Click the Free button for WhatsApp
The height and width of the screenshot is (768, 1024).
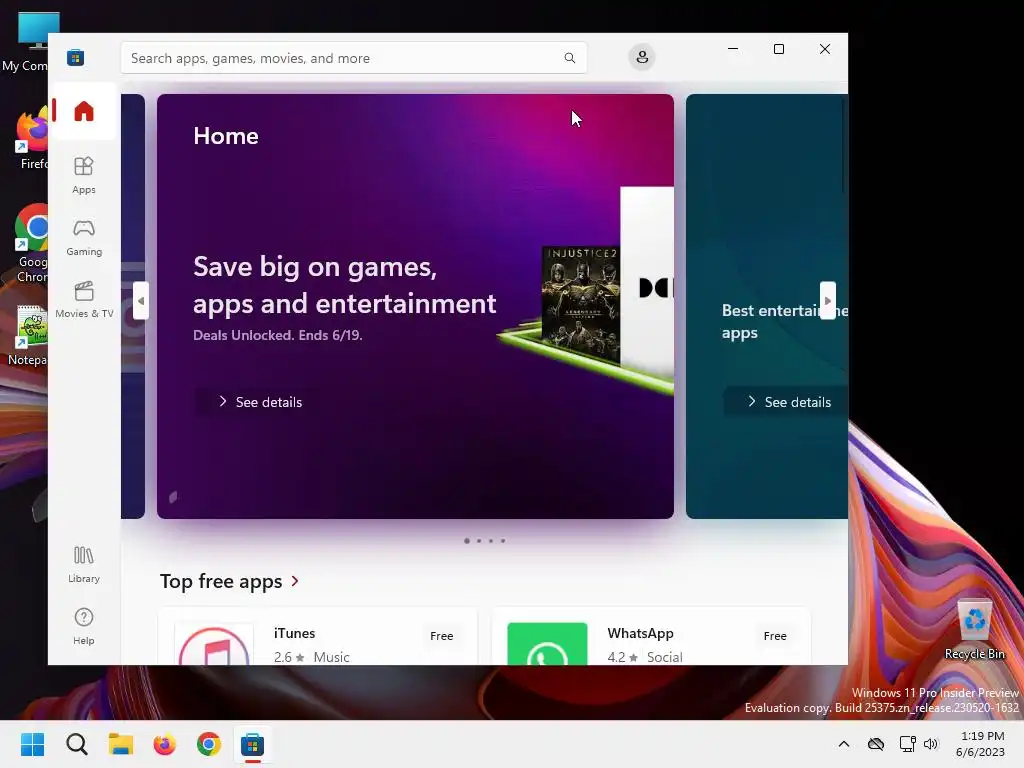tap(775, 635)
